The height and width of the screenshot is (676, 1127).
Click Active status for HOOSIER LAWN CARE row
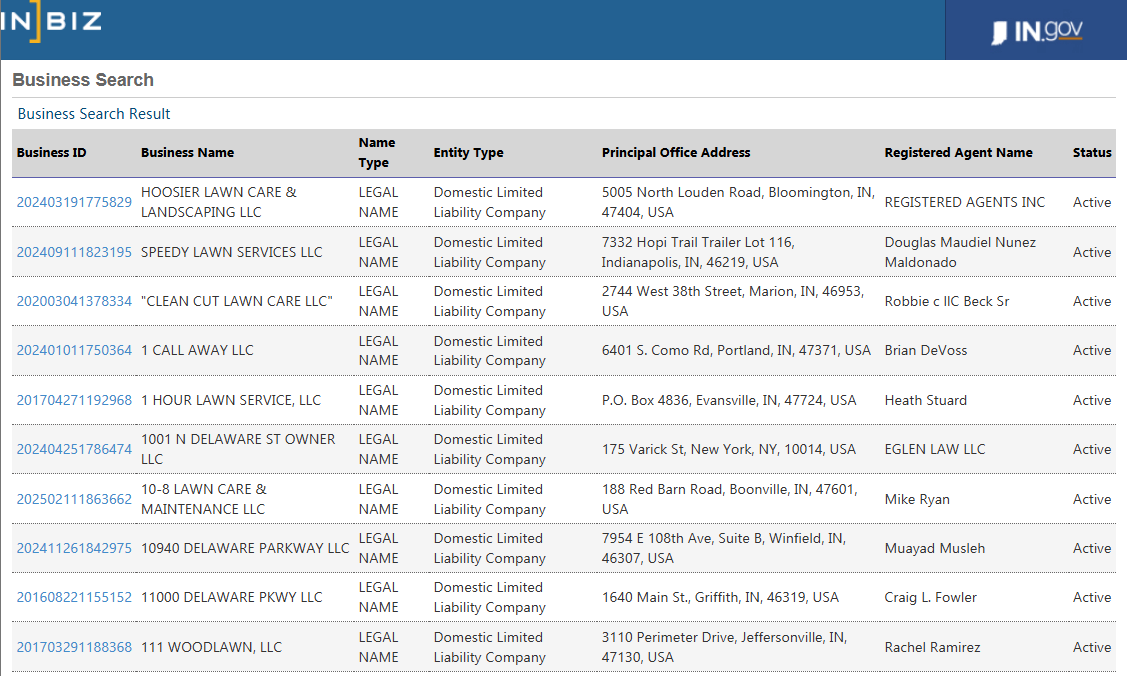click(1092, 203)
